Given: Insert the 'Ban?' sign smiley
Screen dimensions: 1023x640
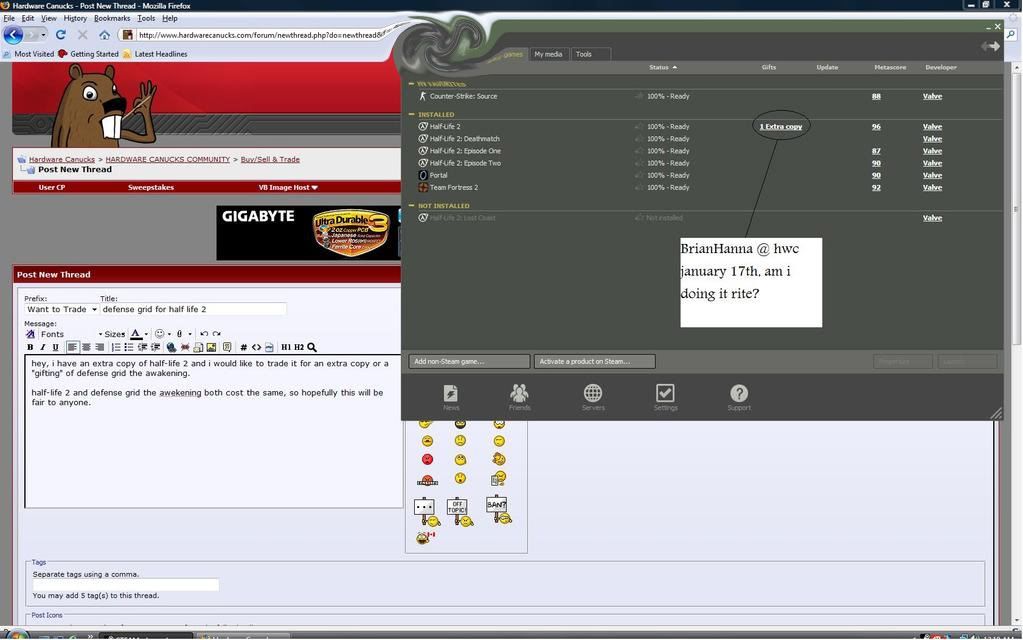Looking at the screenshot, I should click(x=498, y=510).
